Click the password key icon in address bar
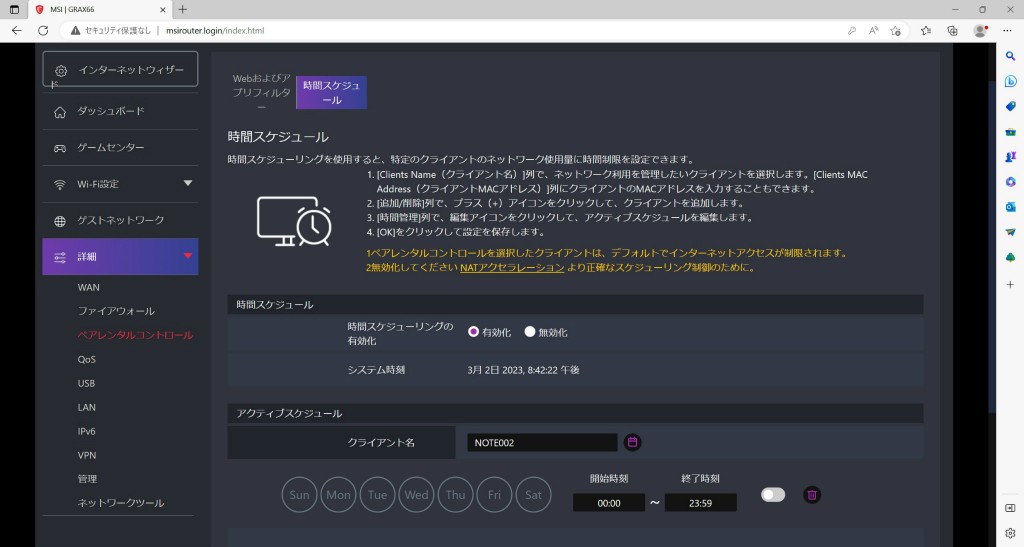 [852, 30]
